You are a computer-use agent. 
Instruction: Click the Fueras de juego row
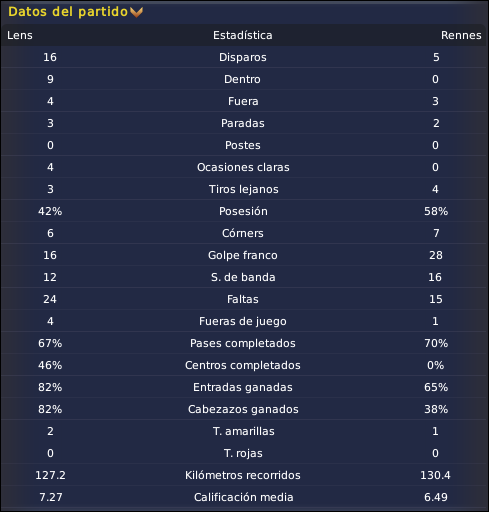(x=244, y=321)
